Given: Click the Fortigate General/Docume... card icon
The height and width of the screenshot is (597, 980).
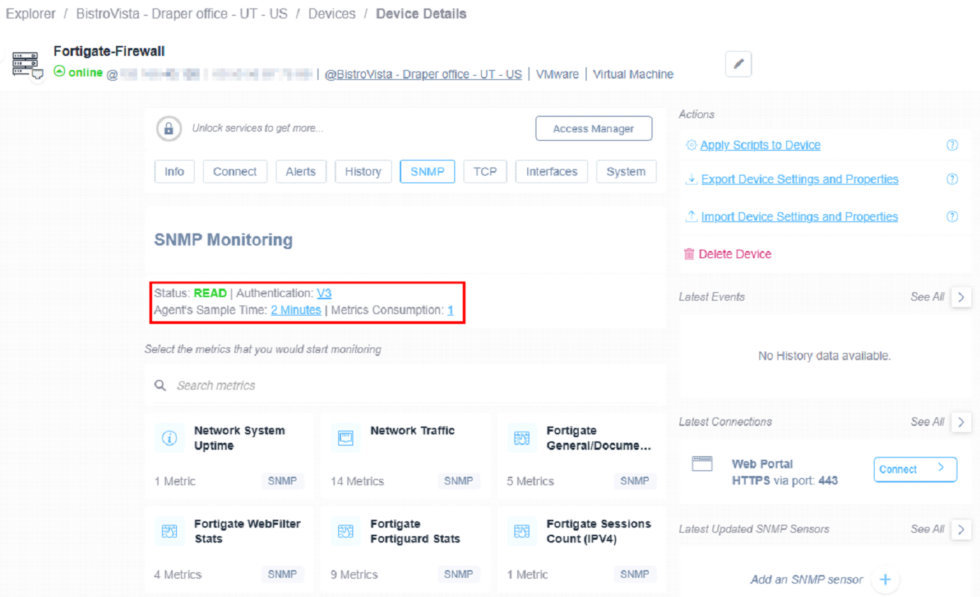Looking at the screenshot, I should click(522, 438).
